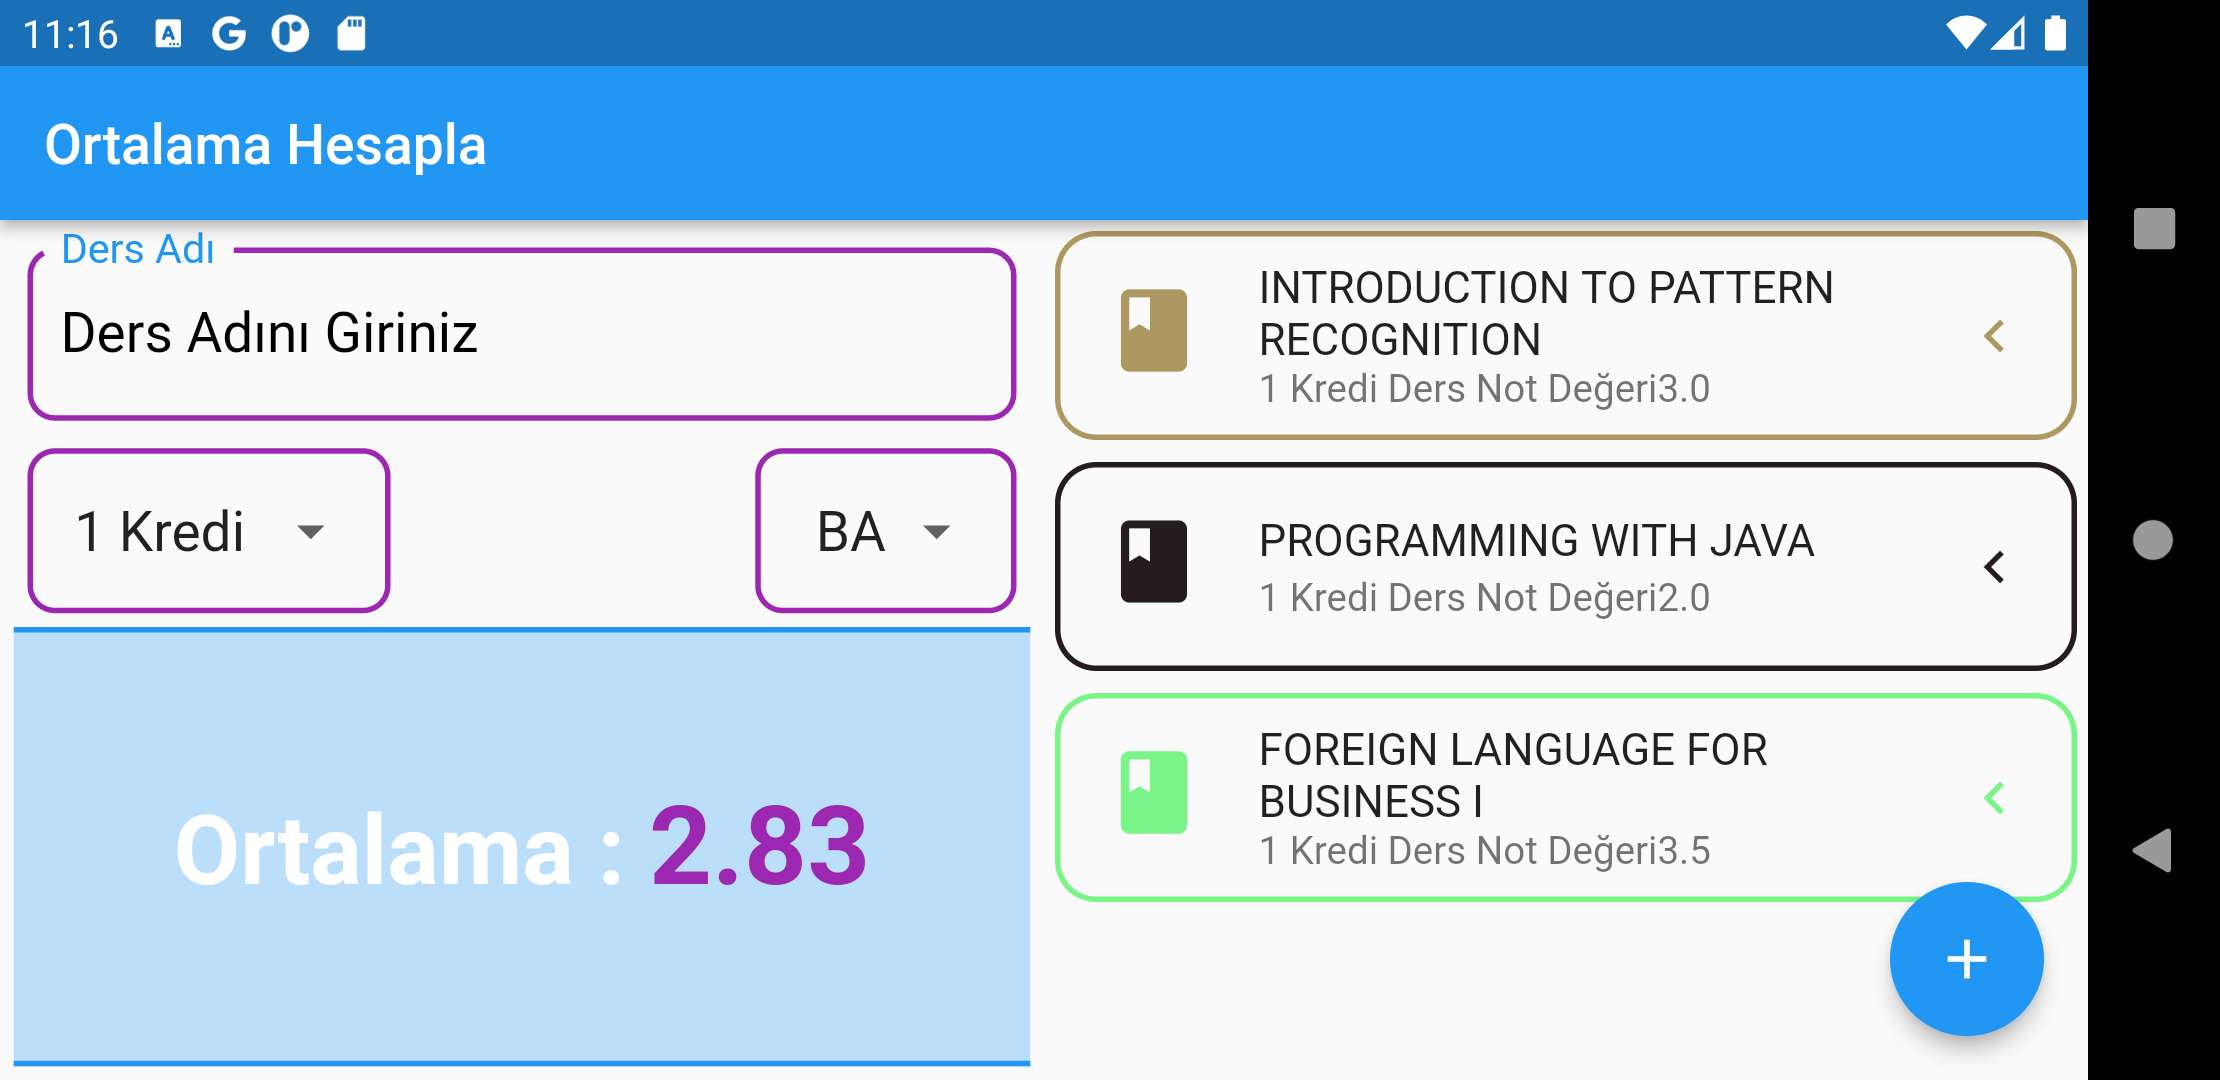Tap the battery indicator in the status bar
Screen dimensions: 2220x1080
(2055, 33)
